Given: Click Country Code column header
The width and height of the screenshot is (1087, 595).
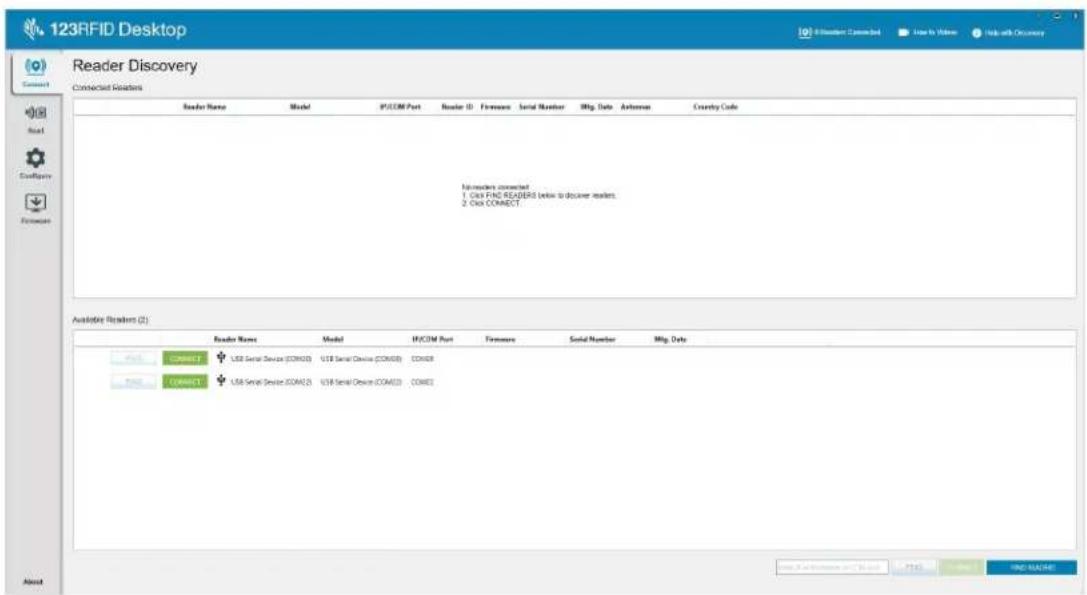Looking at the screenshot, I should point(715,107).
